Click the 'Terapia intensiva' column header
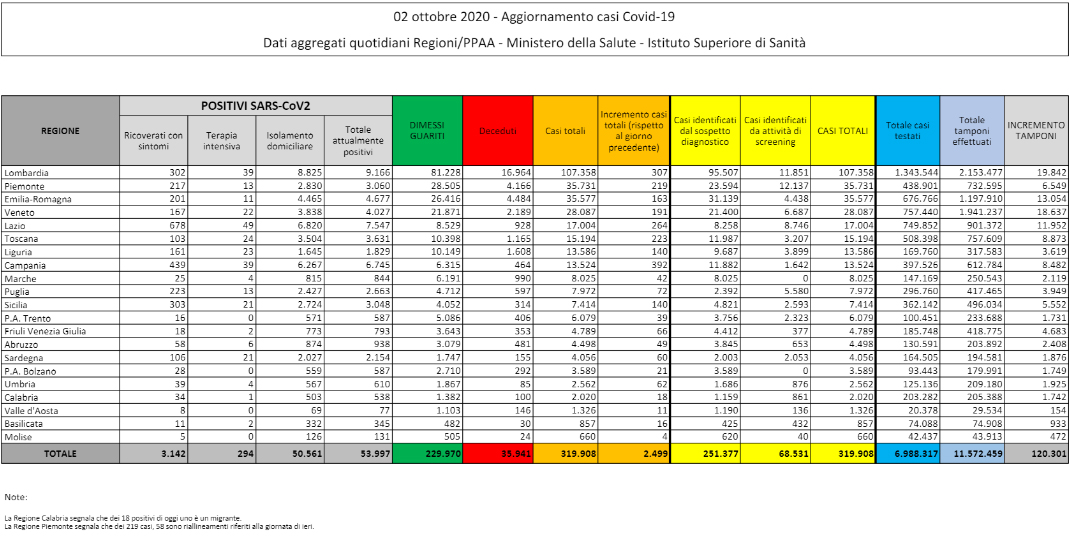The image size is (1069, 558). (222, 141)
